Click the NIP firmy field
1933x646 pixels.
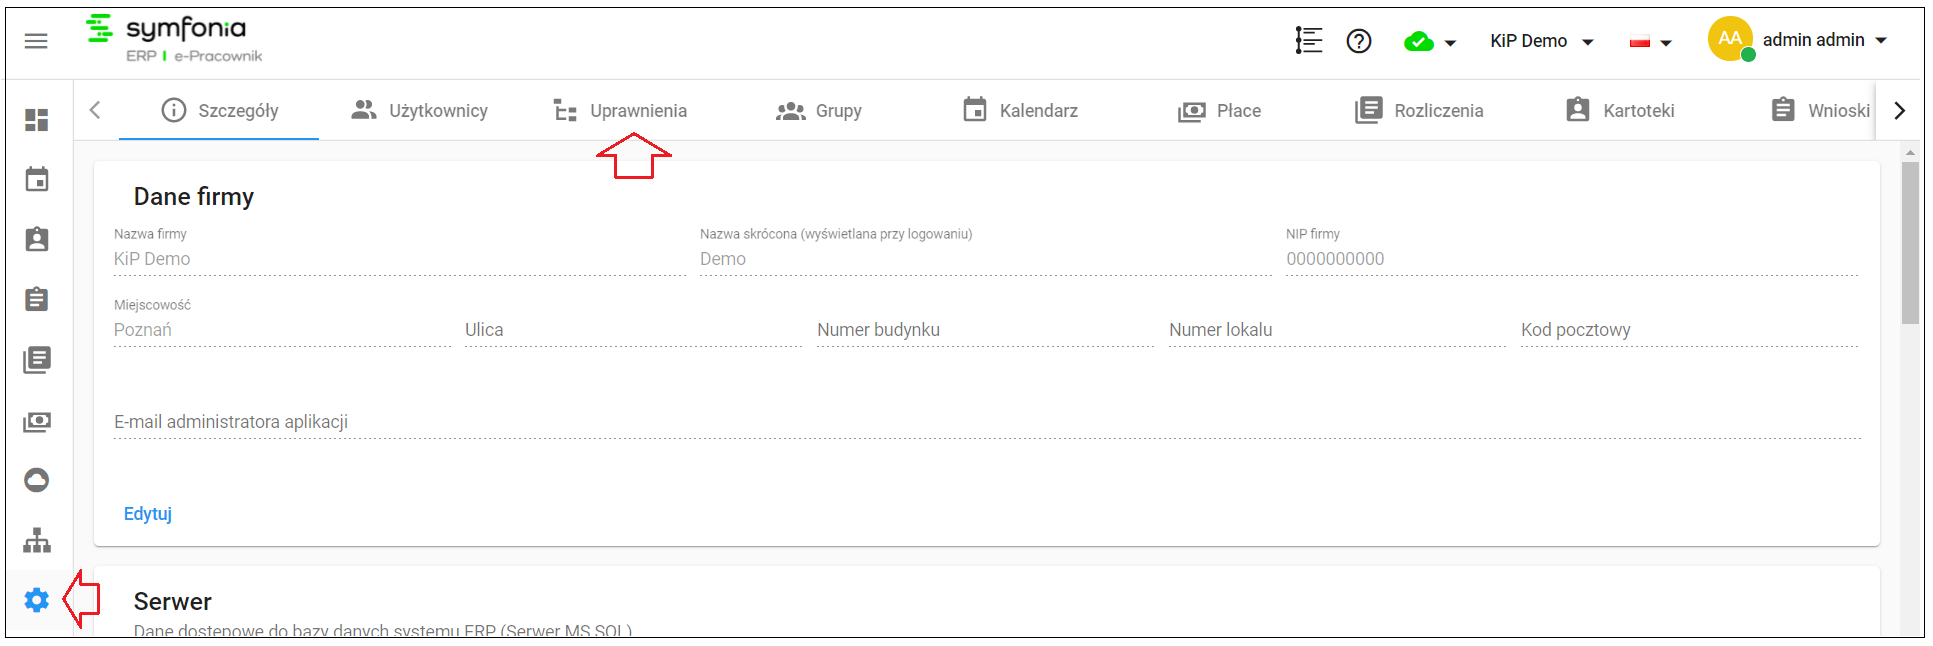point(1572,259)
